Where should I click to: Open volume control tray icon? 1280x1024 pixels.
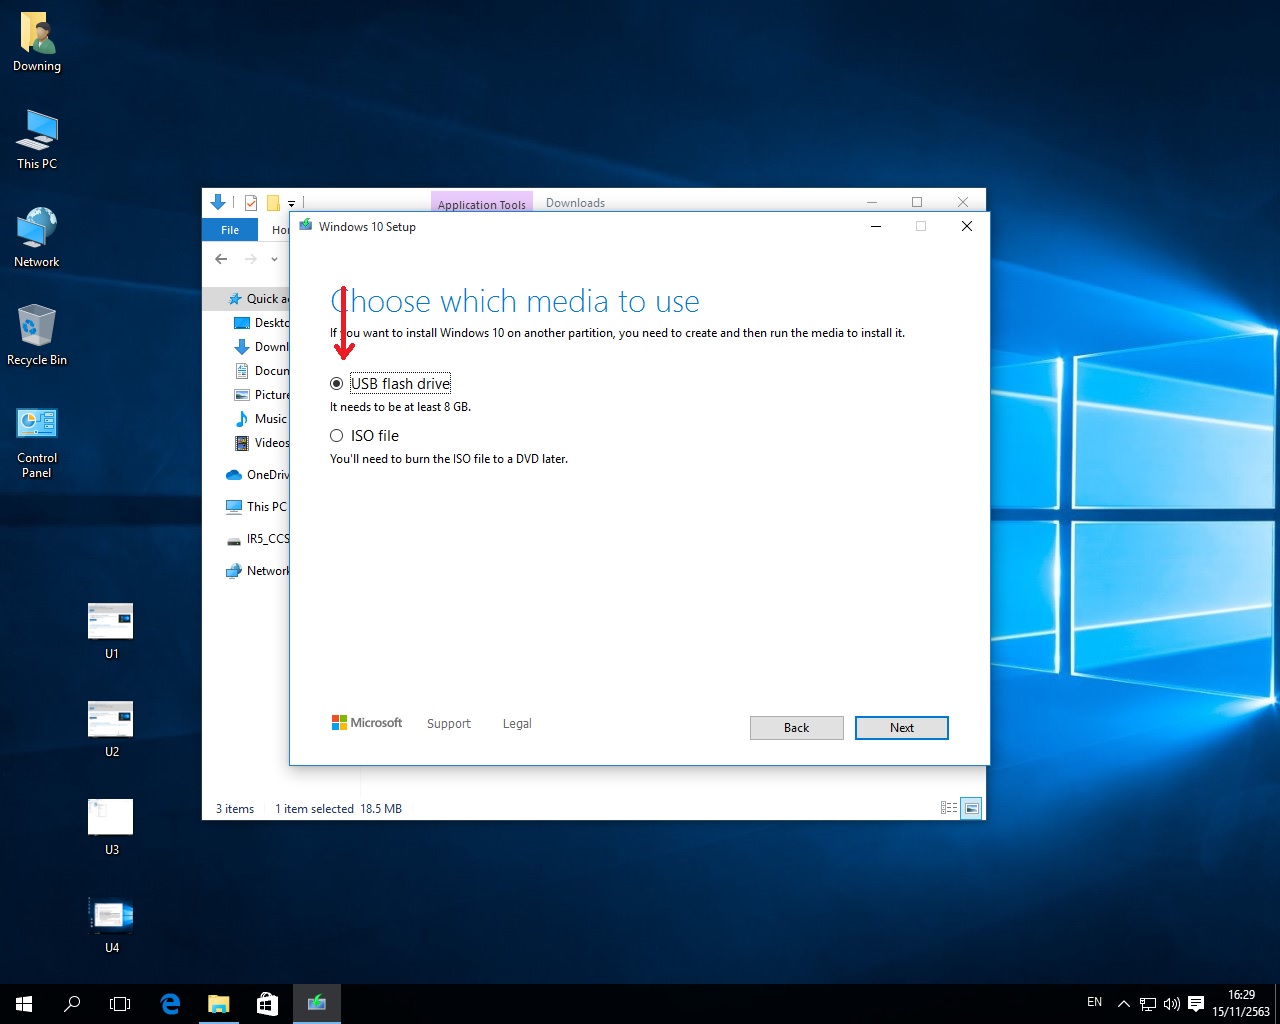coord(1171,1004)
